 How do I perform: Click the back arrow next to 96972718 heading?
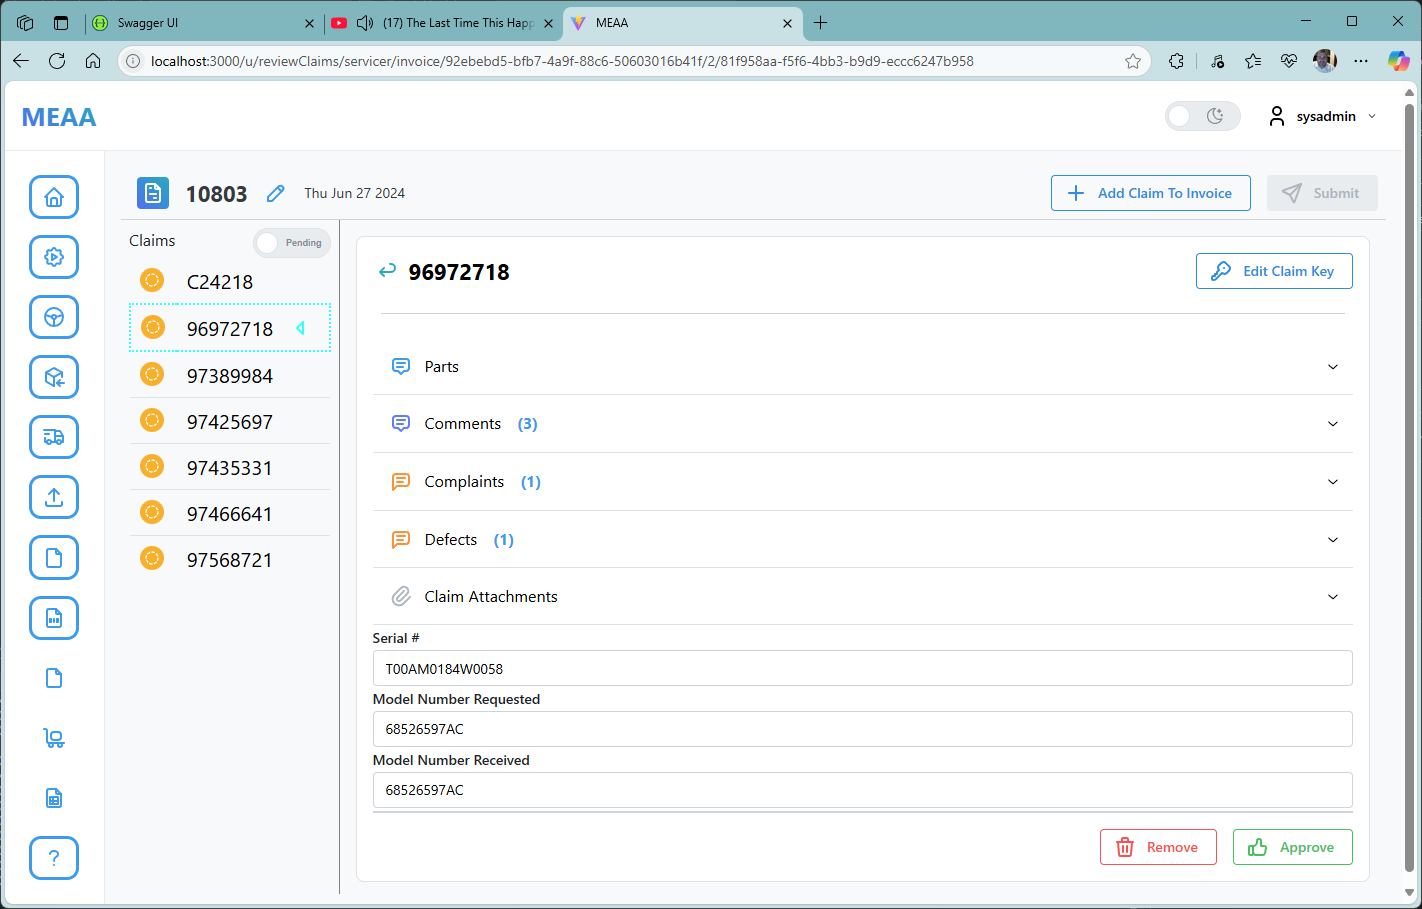(x=387, y=271)
